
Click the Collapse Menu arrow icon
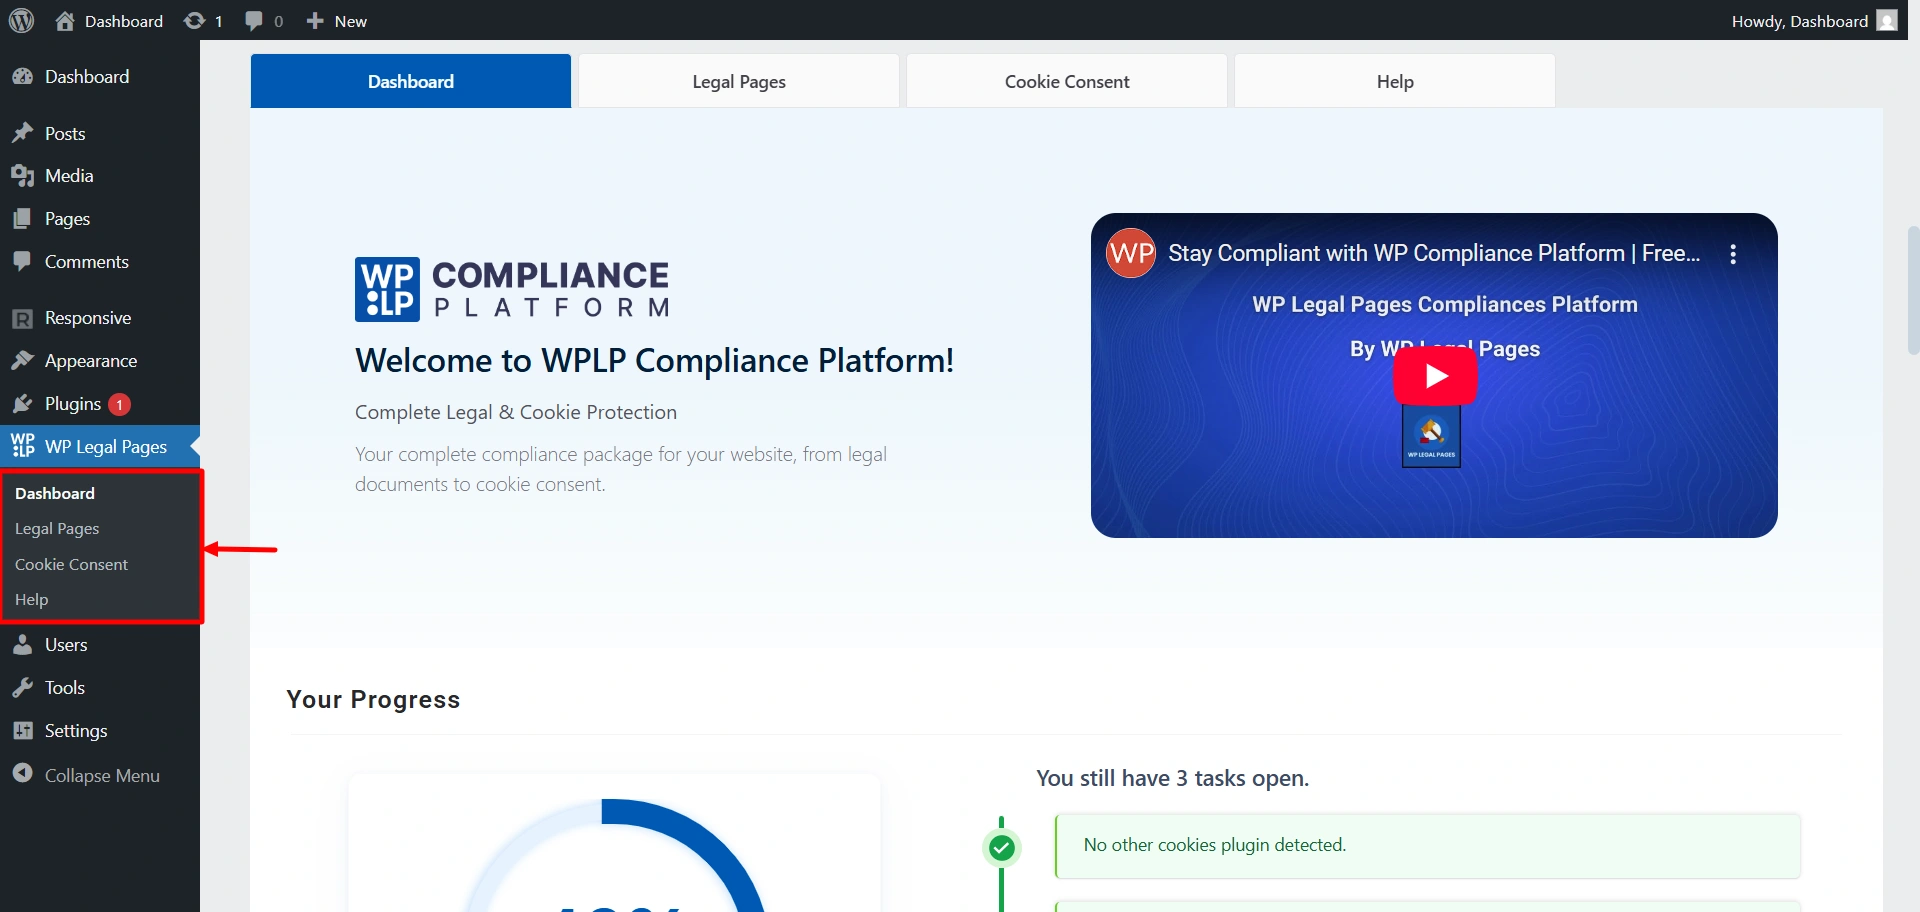[x=22, y=774]
